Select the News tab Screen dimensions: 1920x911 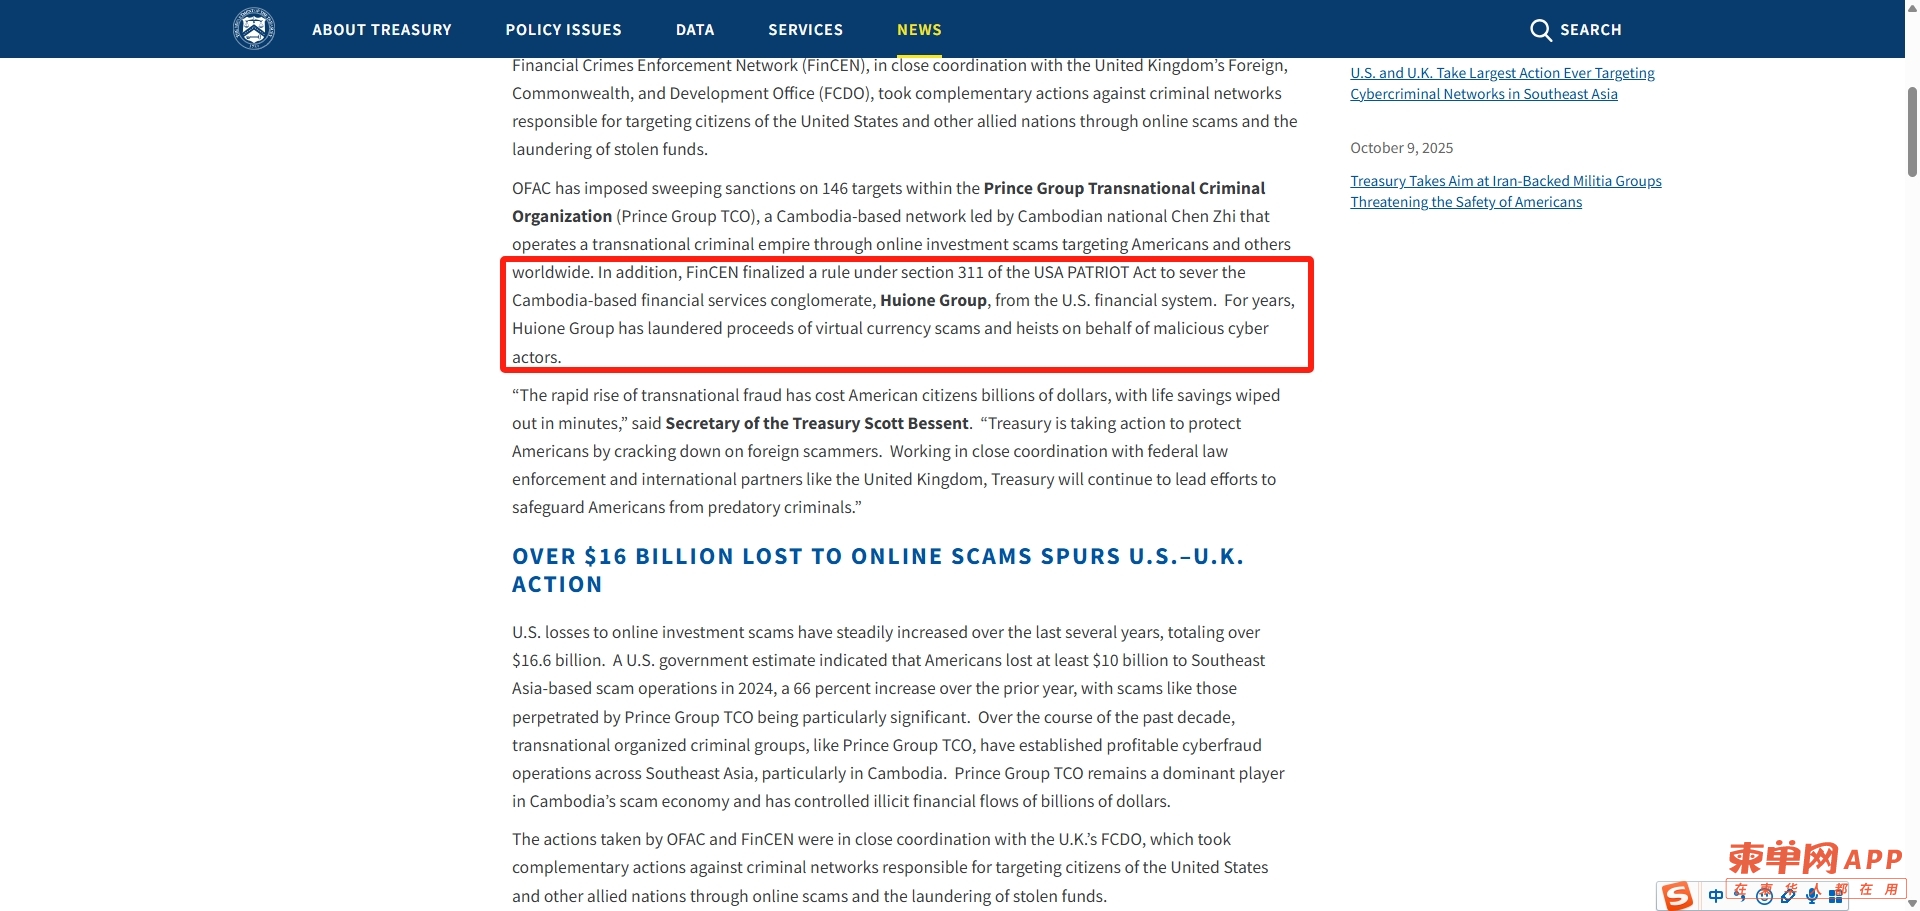(919, 30)
